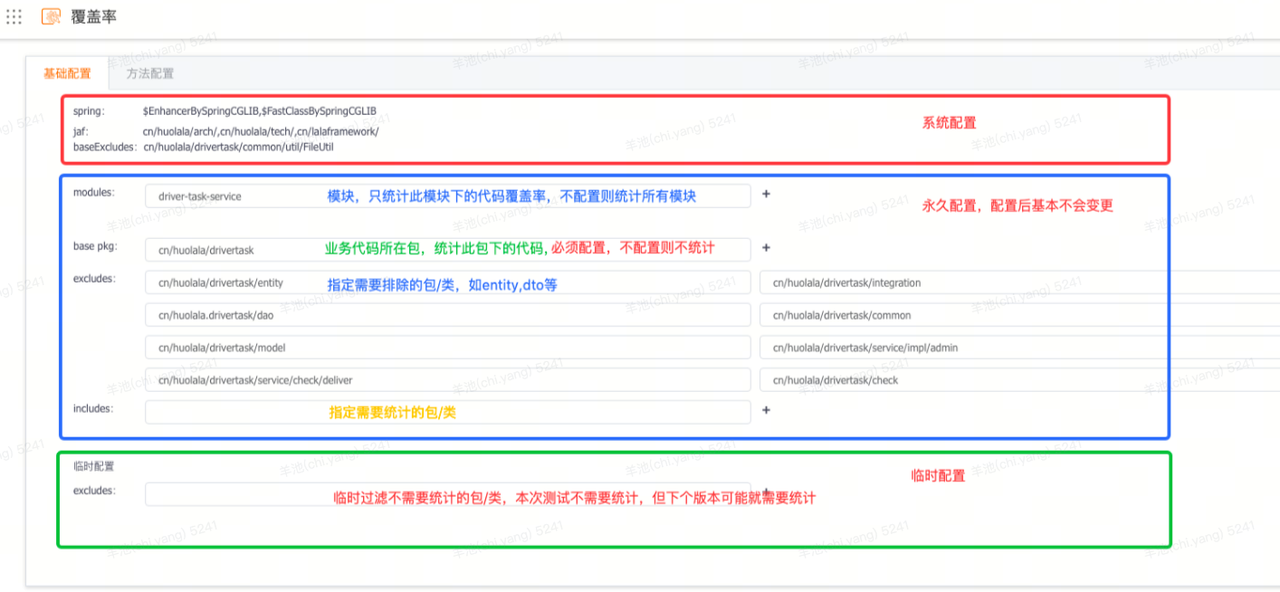This screenshot has height=592, width=1280.
Task: Open the app grid launcher icon
Action: click(x=14, y=17)
